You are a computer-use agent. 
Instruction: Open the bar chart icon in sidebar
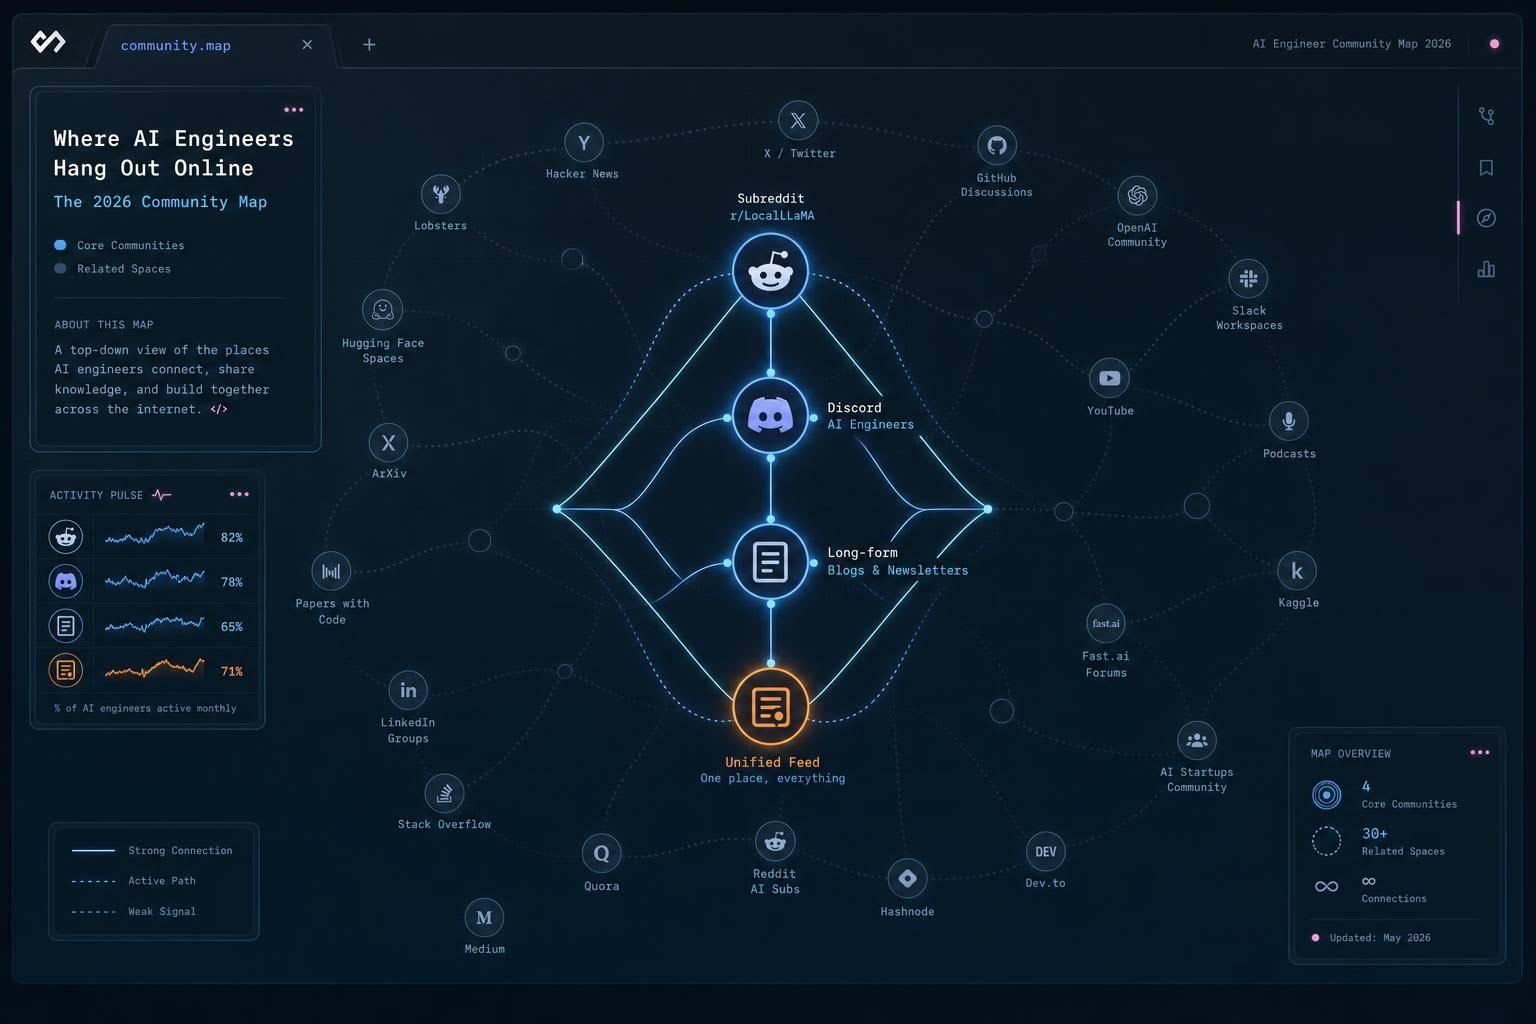pos(1486,269)
